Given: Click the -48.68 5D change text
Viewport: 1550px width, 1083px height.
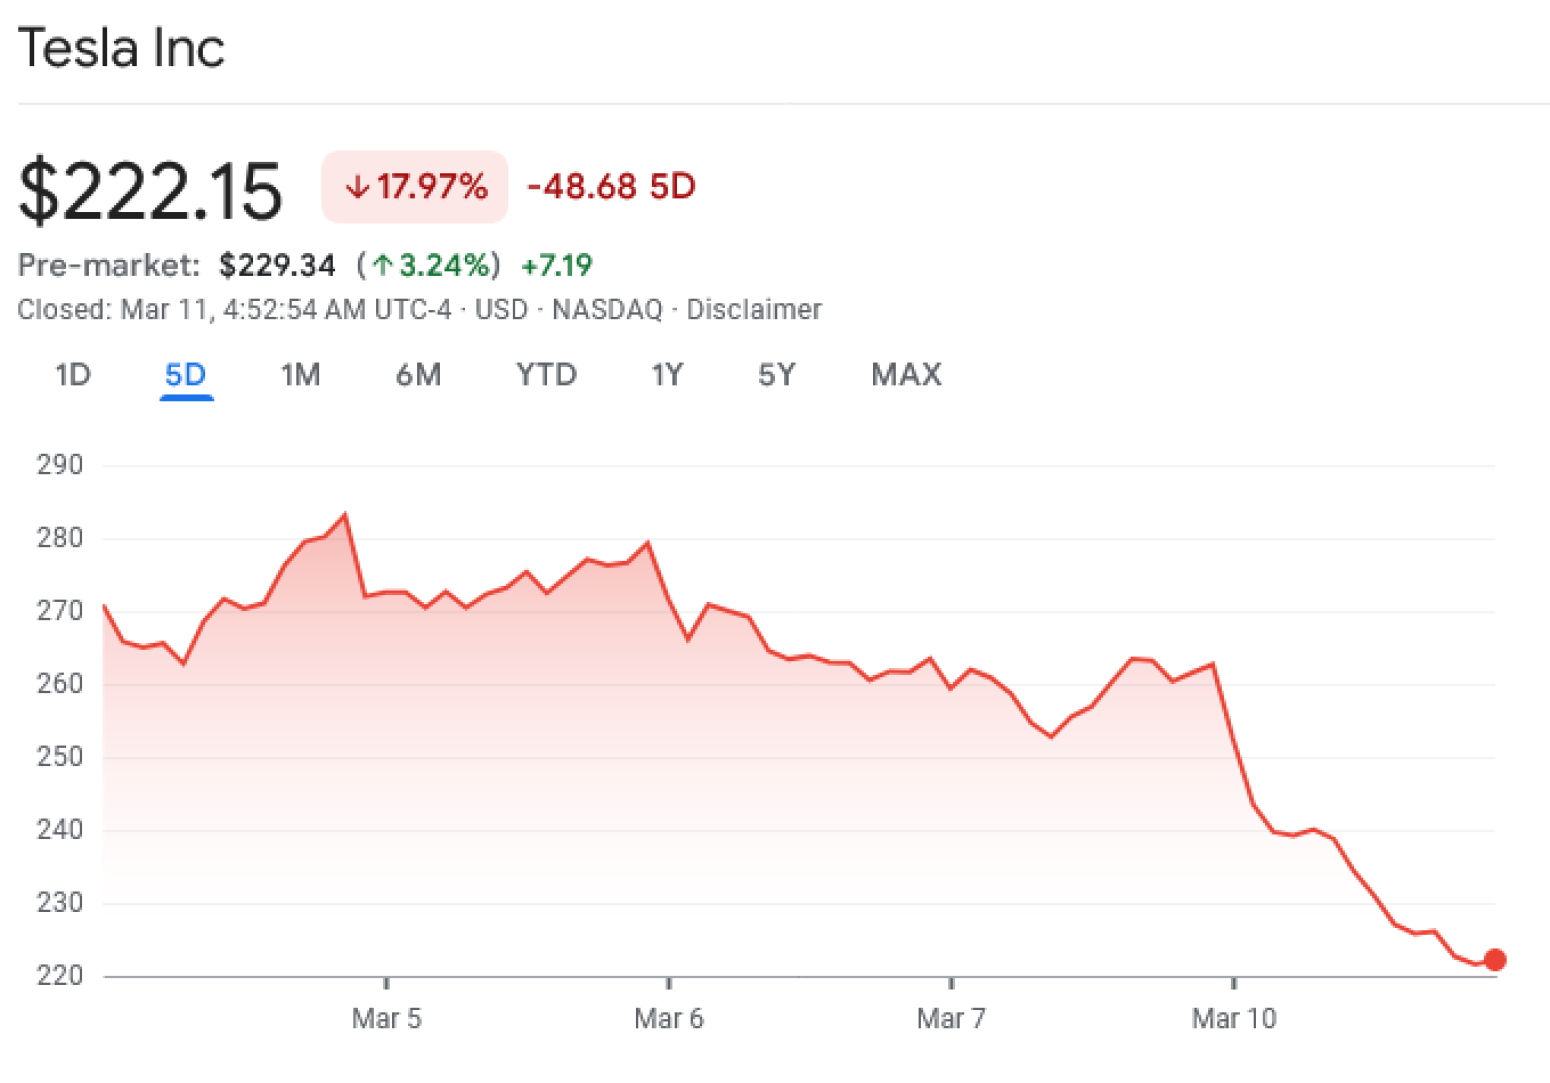Looking at the screenshot, I should pyautogui.click(x=611, y=187).
